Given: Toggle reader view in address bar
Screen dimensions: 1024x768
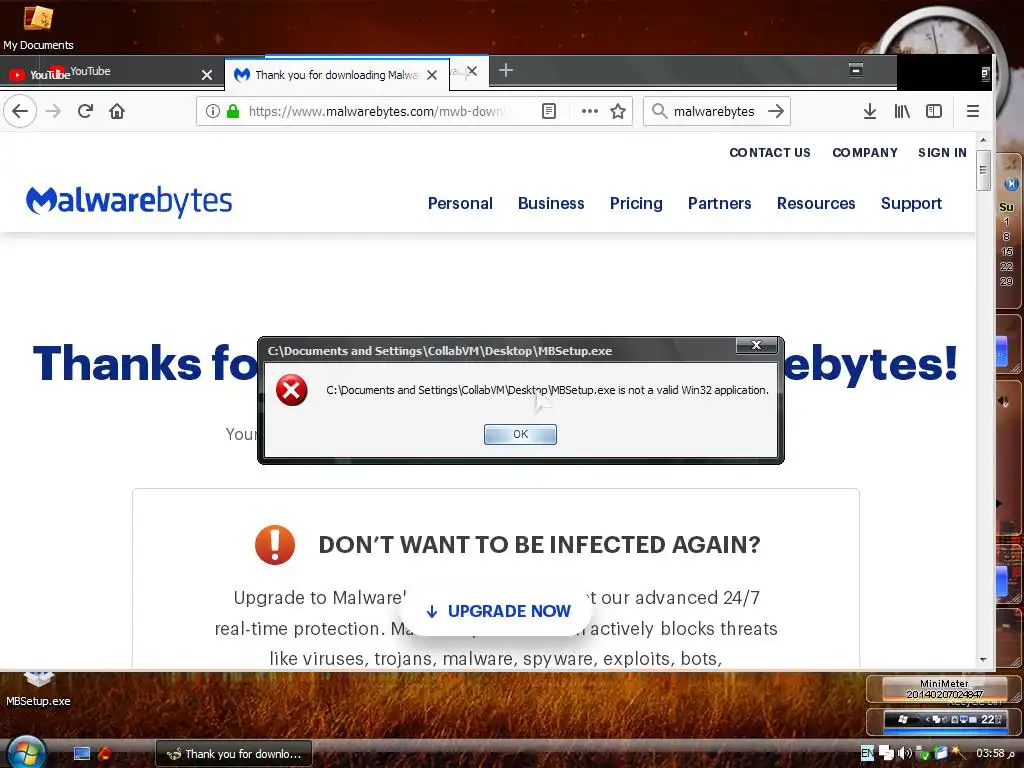Looking at the screenshot, I should point(549,111).
